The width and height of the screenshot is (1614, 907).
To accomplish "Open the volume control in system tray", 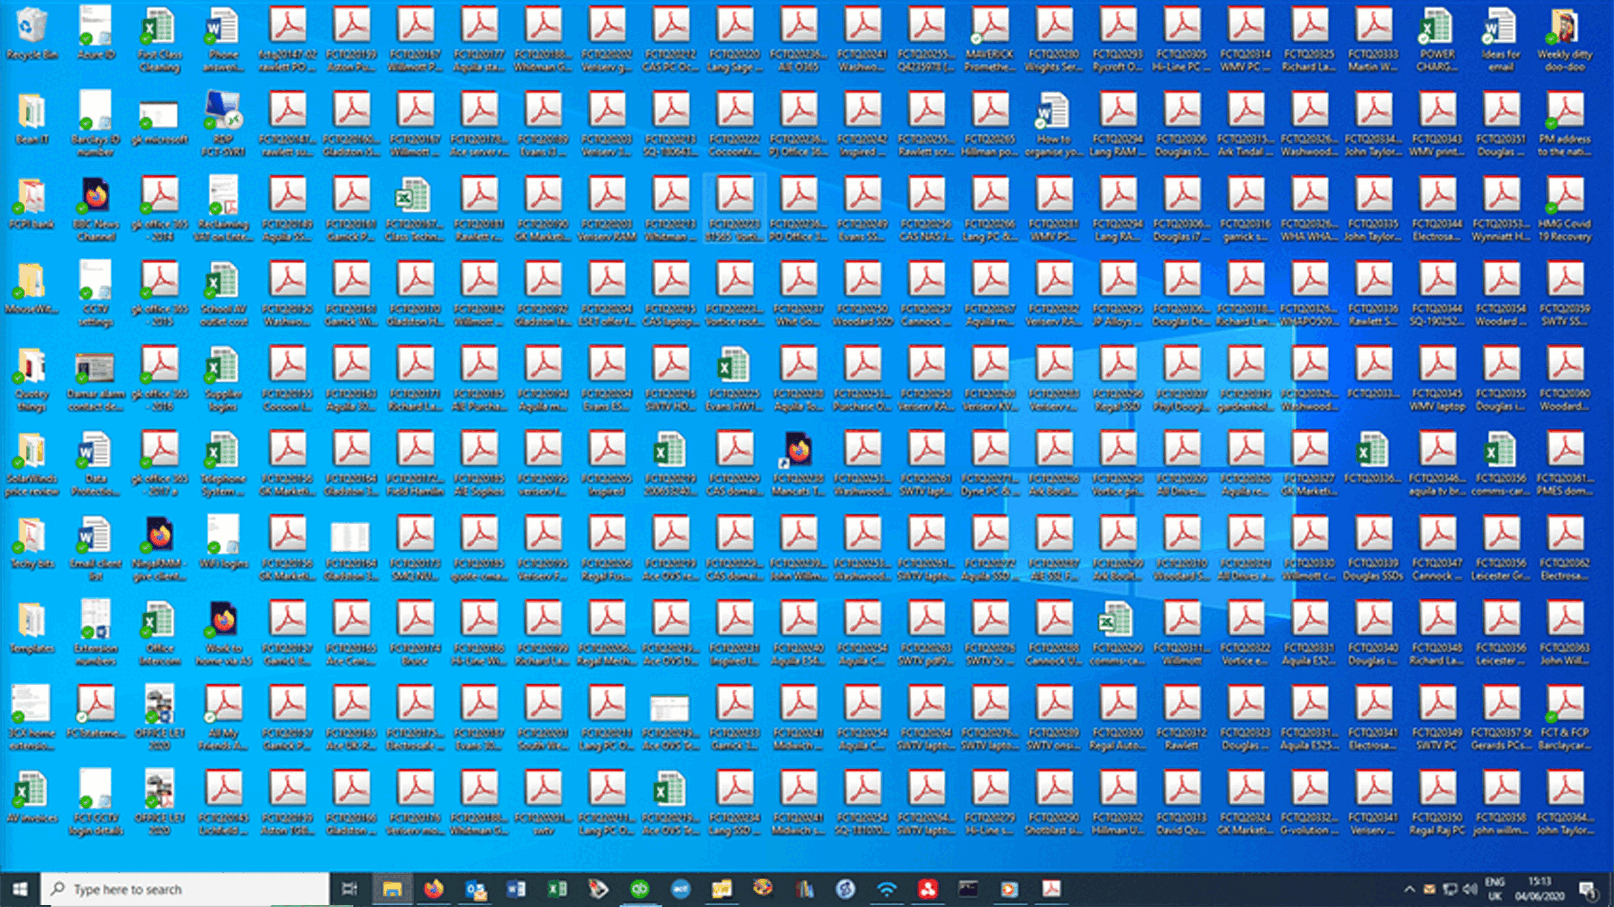I will point(1469,889).
